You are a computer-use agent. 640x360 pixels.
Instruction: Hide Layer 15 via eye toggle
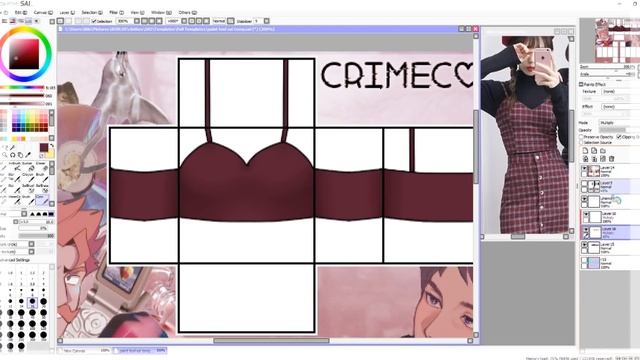coord(584,245)
